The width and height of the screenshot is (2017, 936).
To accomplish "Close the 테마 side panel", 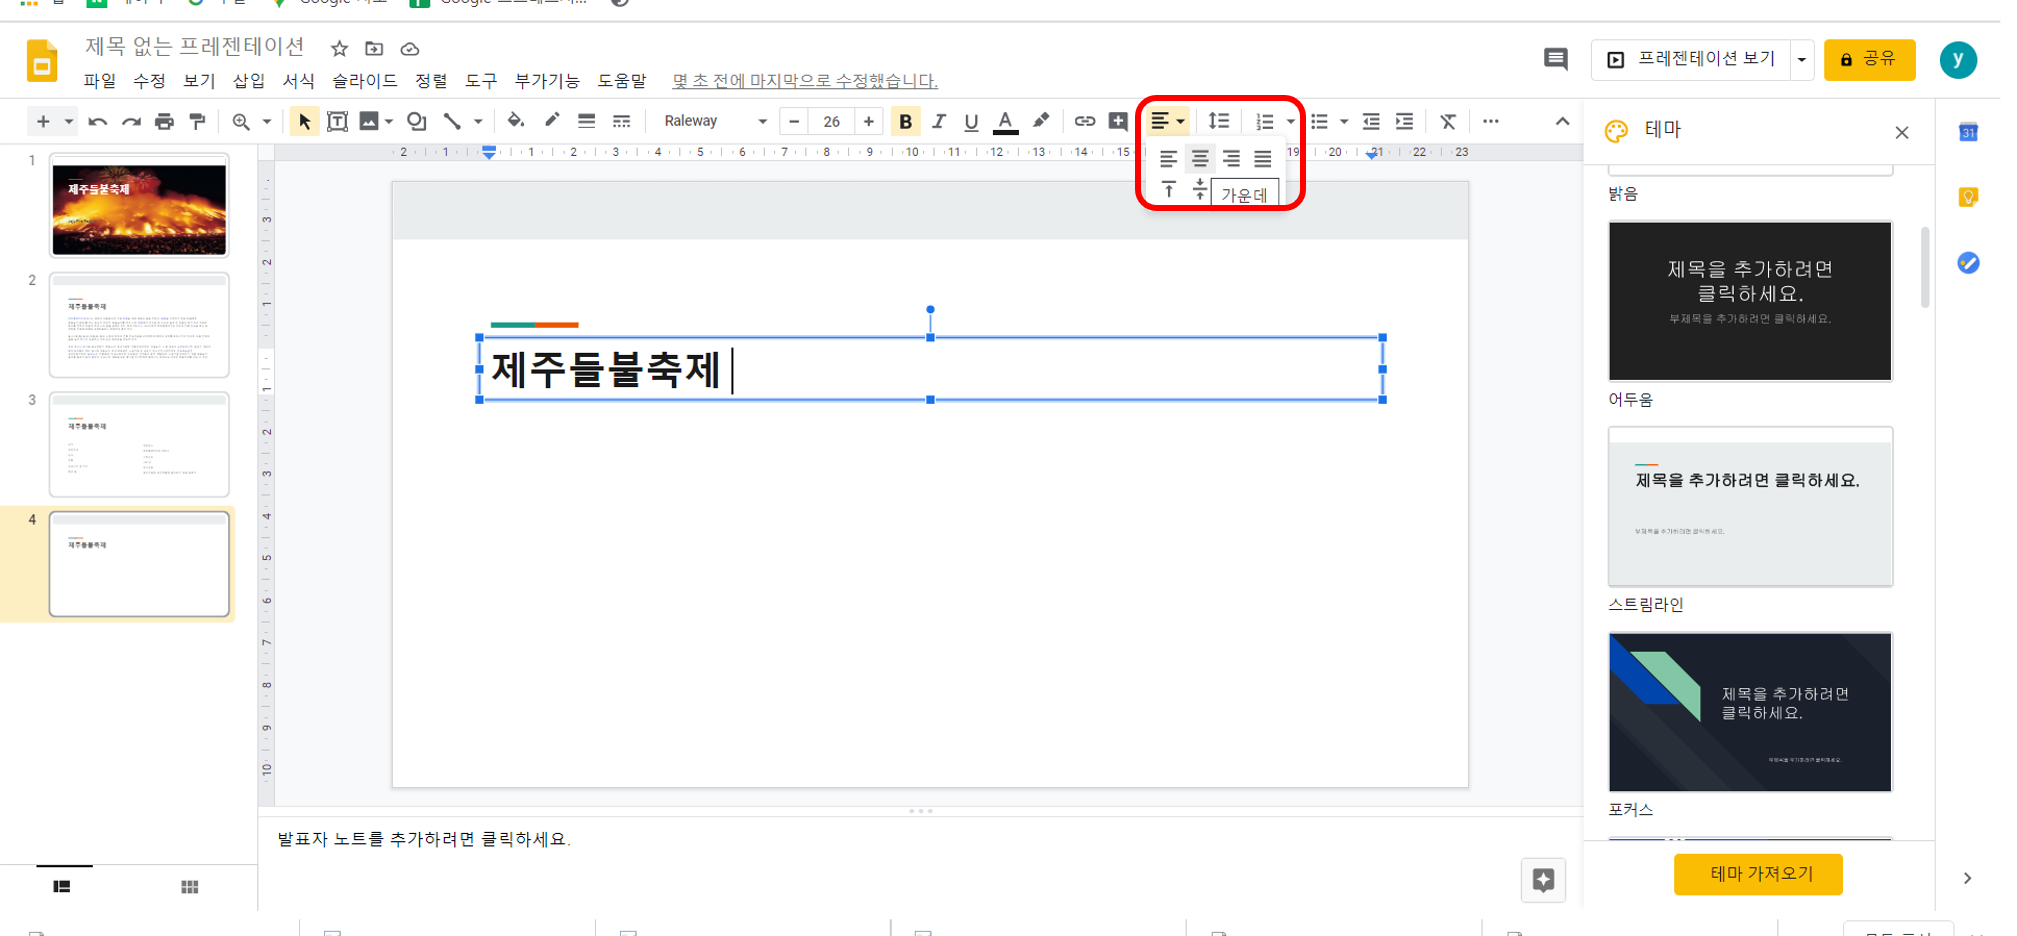I will 1901,132.
